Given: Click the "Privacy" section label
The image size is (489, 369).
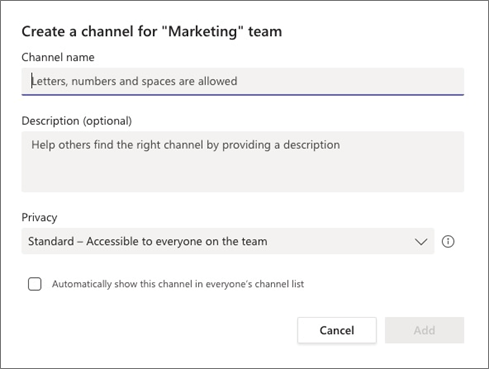Looking at the screenshot, I should point(39,217).
